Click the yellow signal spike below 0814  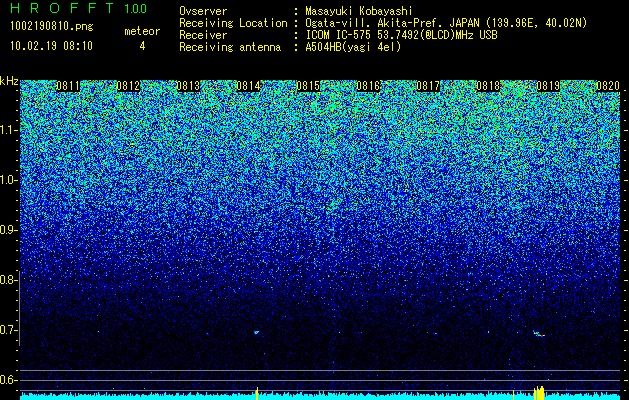257,393
